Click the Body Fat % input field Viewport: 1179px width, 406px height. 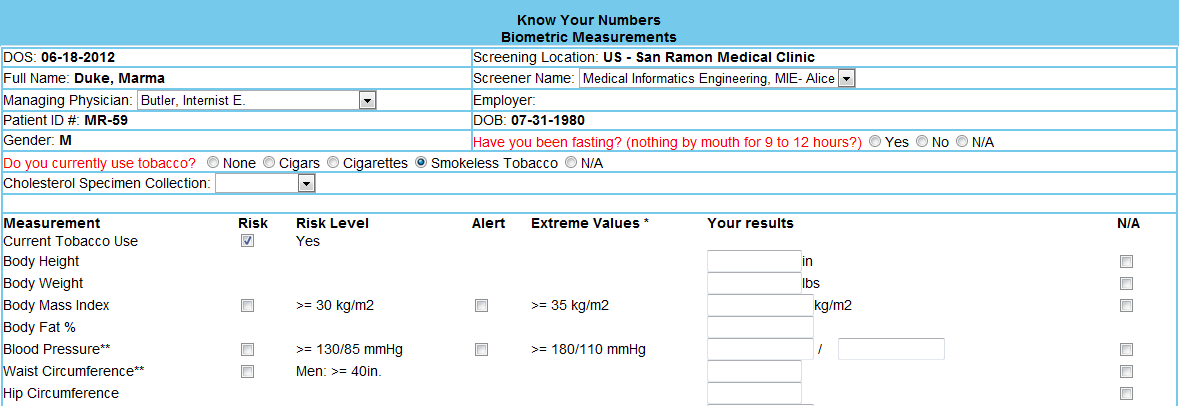pos(754,328)
